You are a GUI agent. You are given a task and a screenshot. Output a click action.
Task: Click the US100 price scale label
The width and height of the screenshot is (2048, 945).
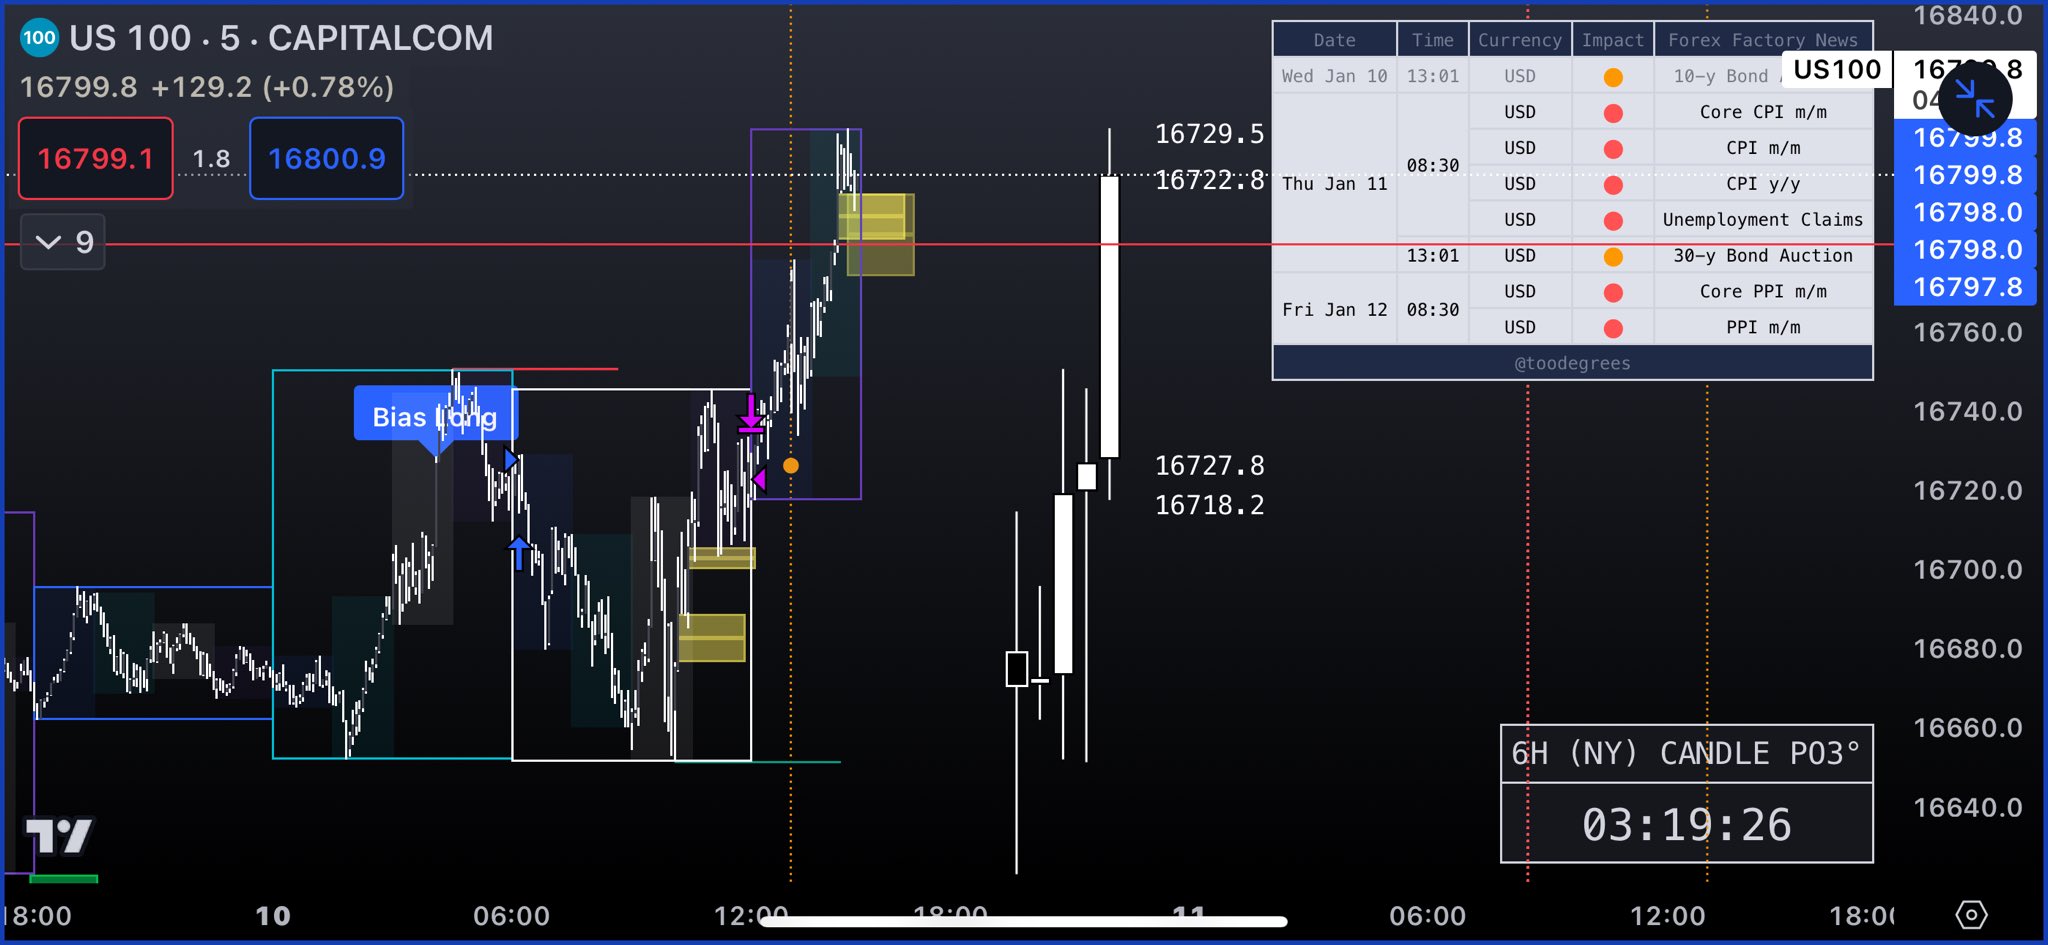[1837, 69]
